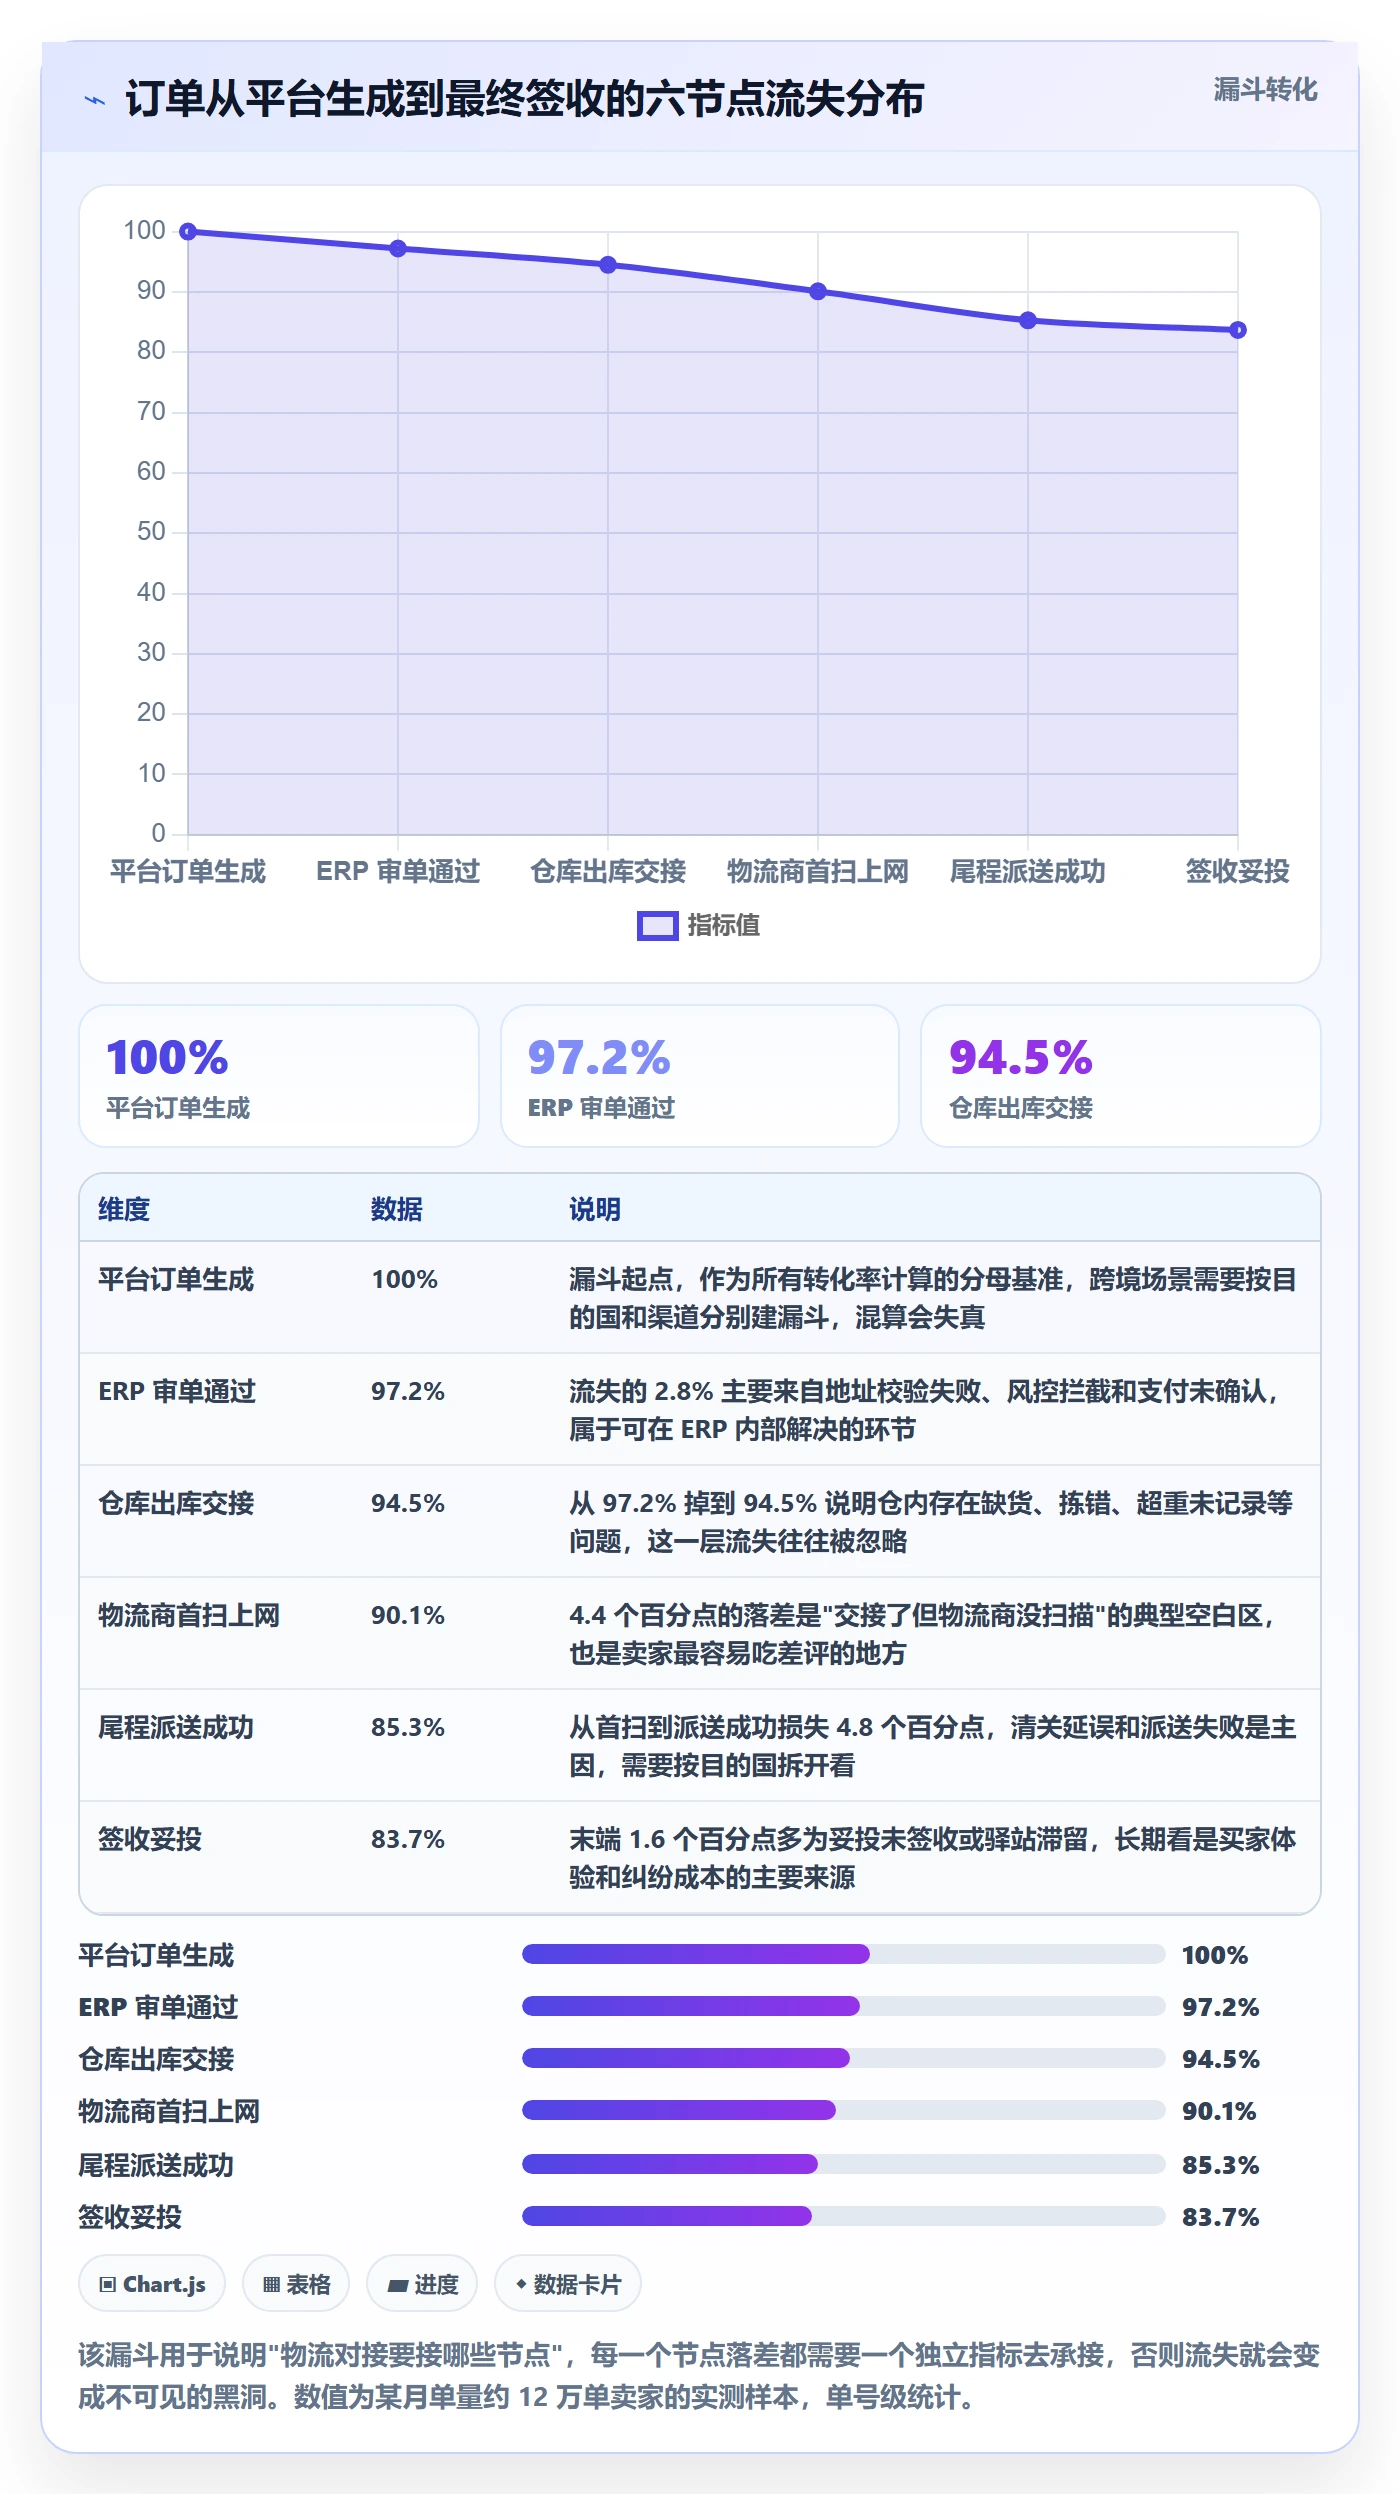Click the 指标值 legend label

(723, 926)
